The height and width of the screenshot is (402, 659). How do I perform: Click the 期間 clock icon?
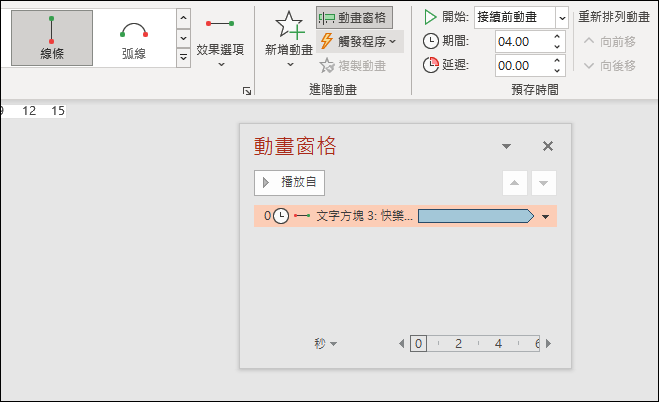430,41
